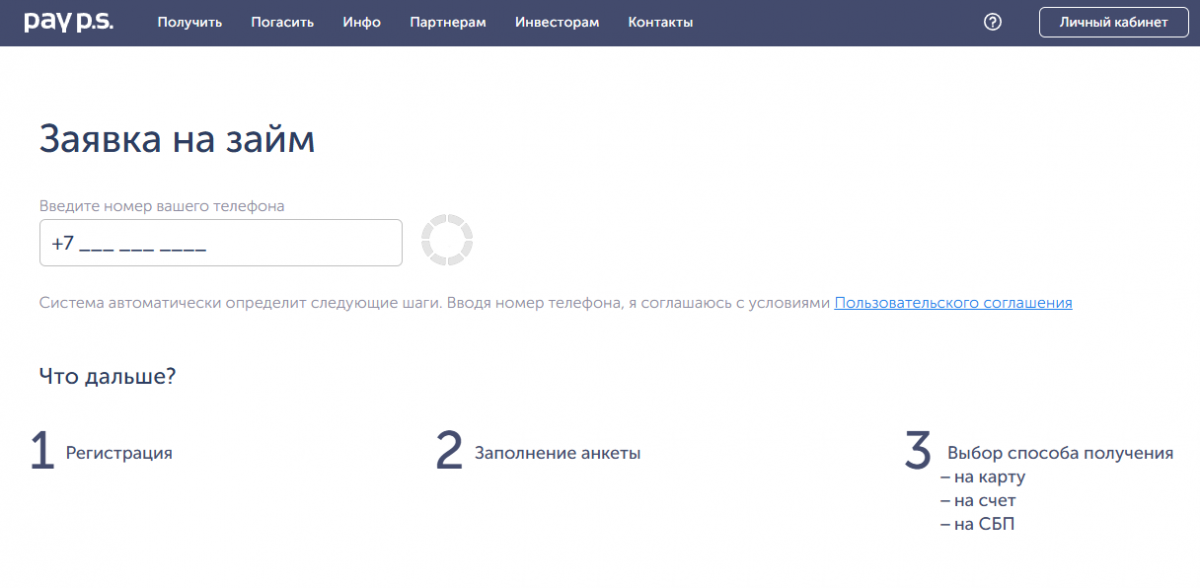Click the Регистрация step label

[x=119, y=453]
